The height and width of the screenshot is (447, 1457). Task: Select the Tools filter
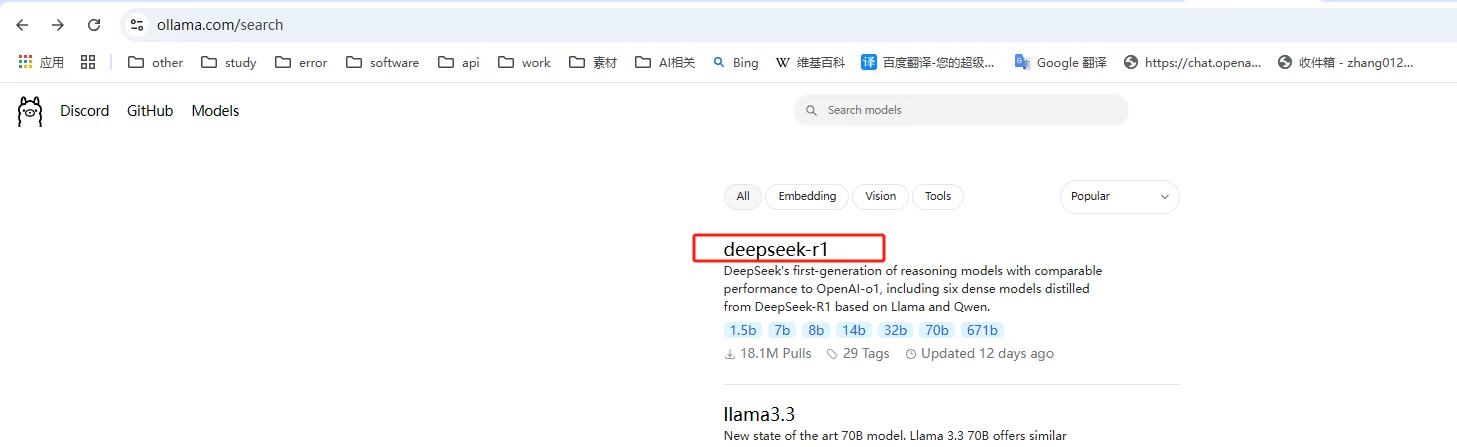pos(937,196)
